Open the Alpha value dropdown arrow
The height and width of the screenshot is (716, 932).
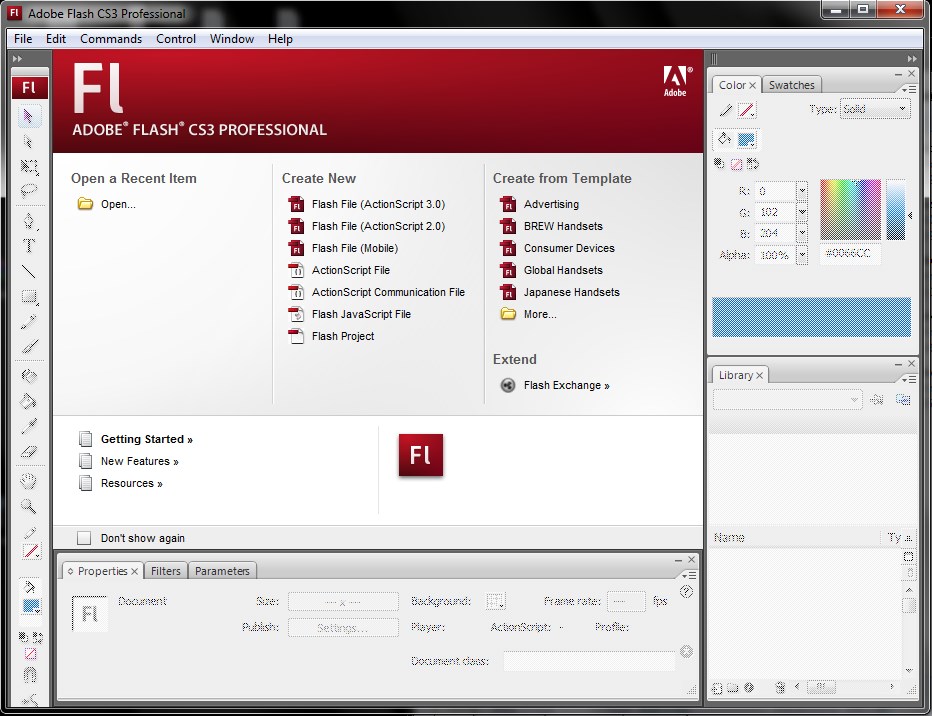coord(802,255)
